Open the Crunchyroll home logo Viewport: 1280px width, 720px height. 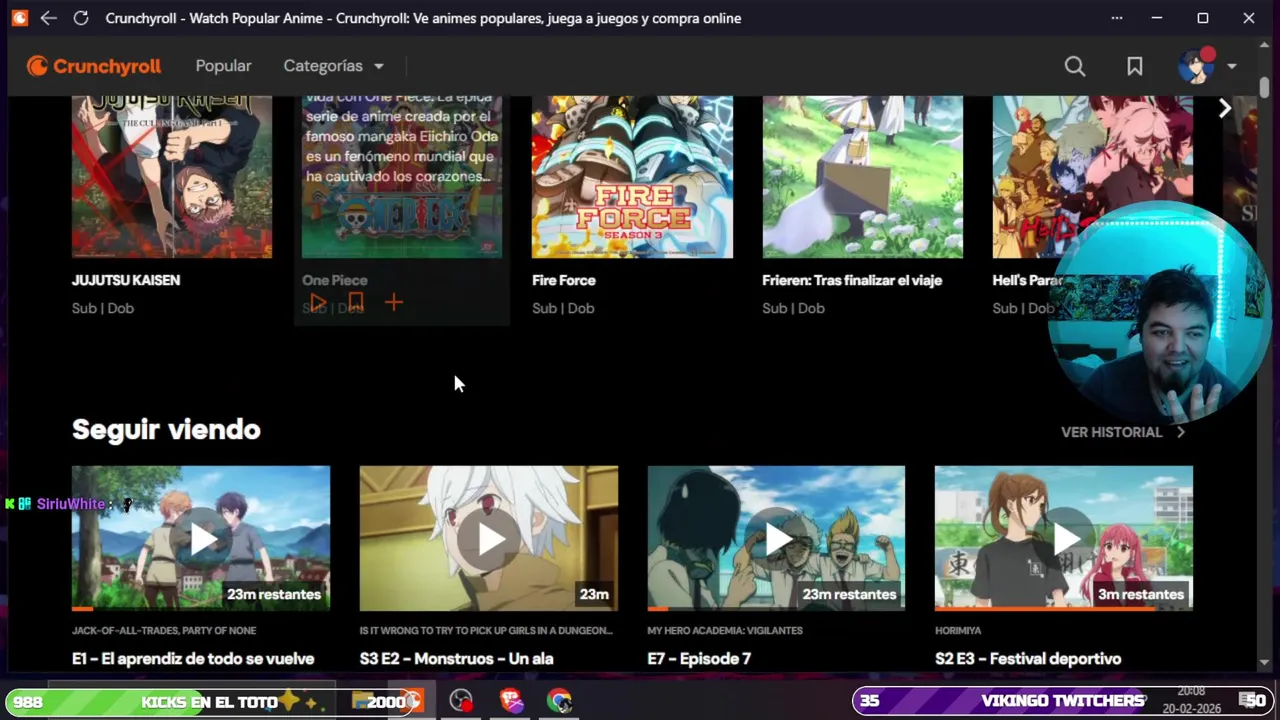point(94,66)
